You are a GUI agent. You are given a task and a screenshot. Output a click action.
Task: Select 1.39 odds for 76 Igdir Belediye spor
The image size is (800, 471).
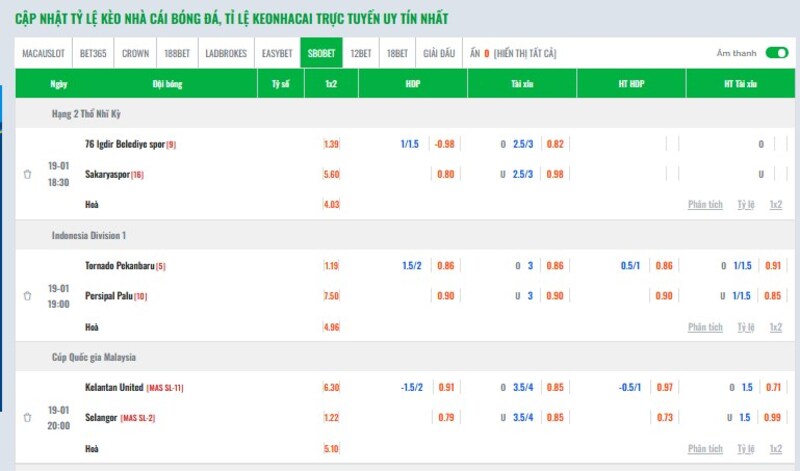pos(332,144)
